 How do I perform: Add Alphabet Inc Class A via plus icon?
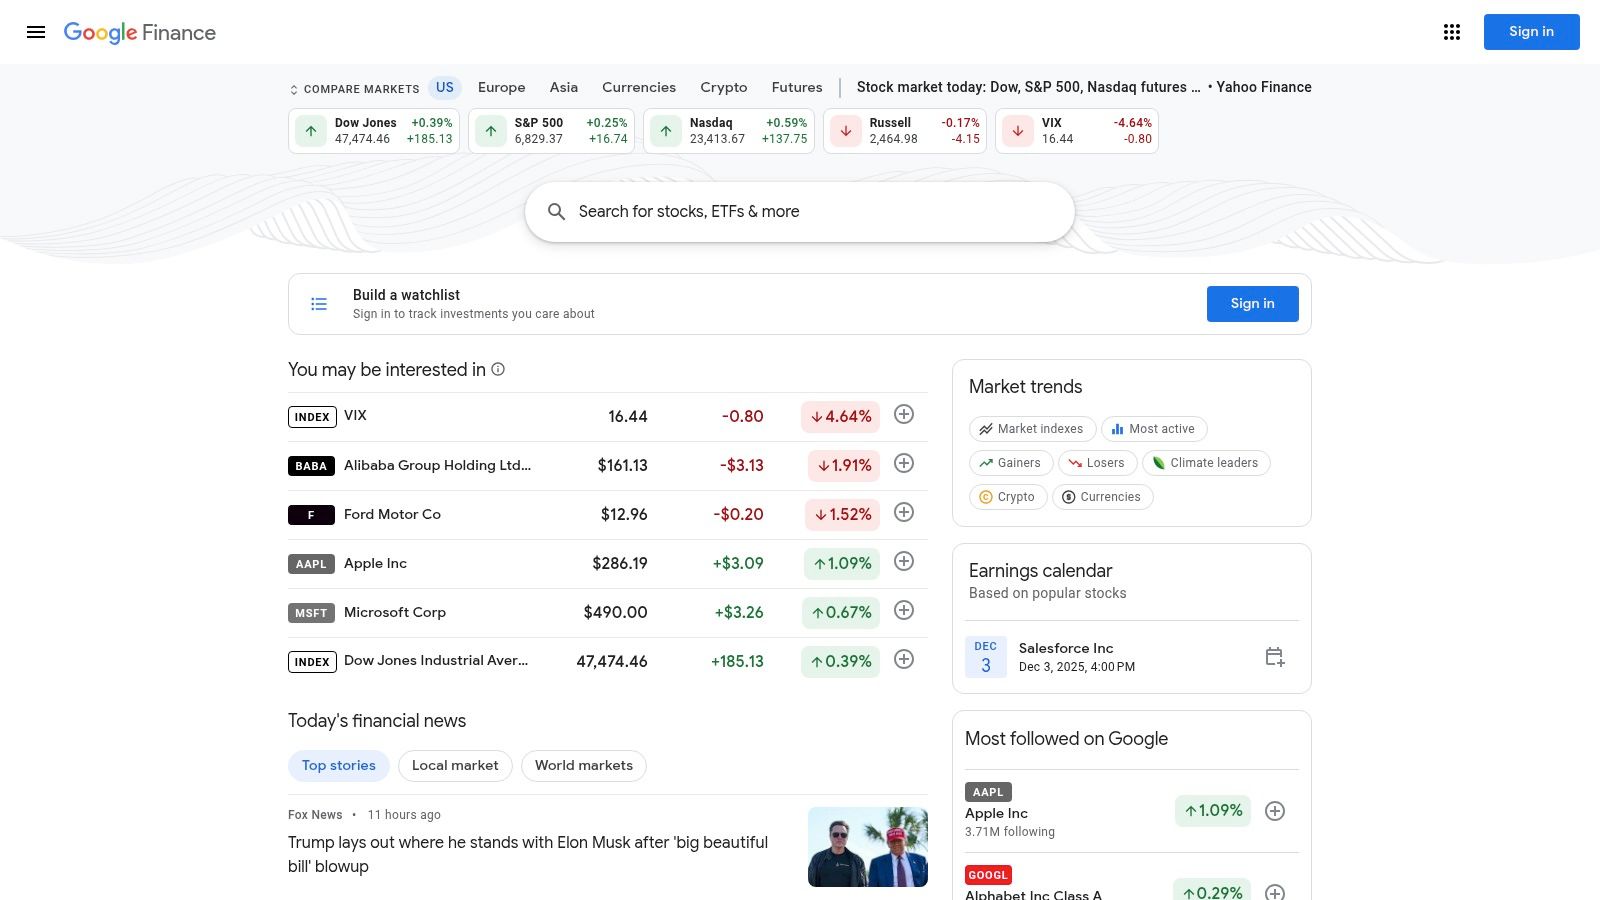pos(1275,891)
